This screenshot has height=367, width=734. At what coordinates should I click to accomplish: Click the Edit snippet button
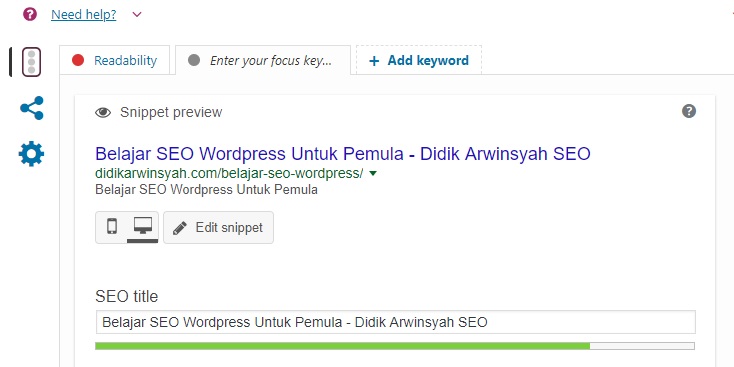[x=219, y=228]
